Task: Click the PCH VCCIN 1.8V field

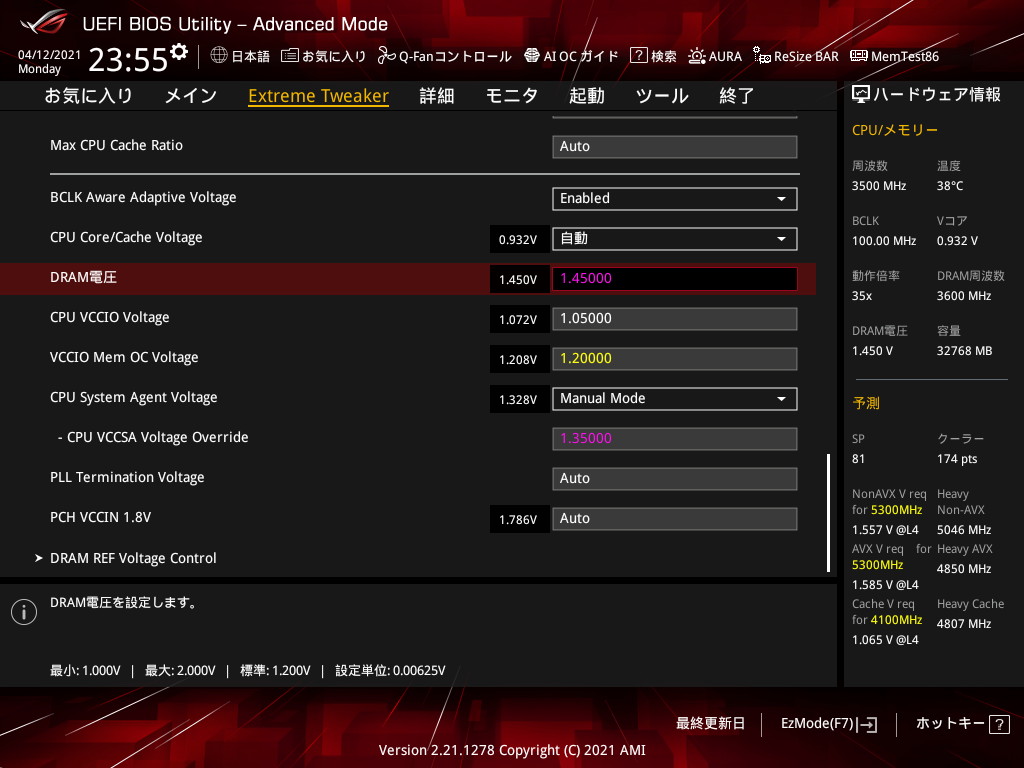Action: (x=675, y=519)
